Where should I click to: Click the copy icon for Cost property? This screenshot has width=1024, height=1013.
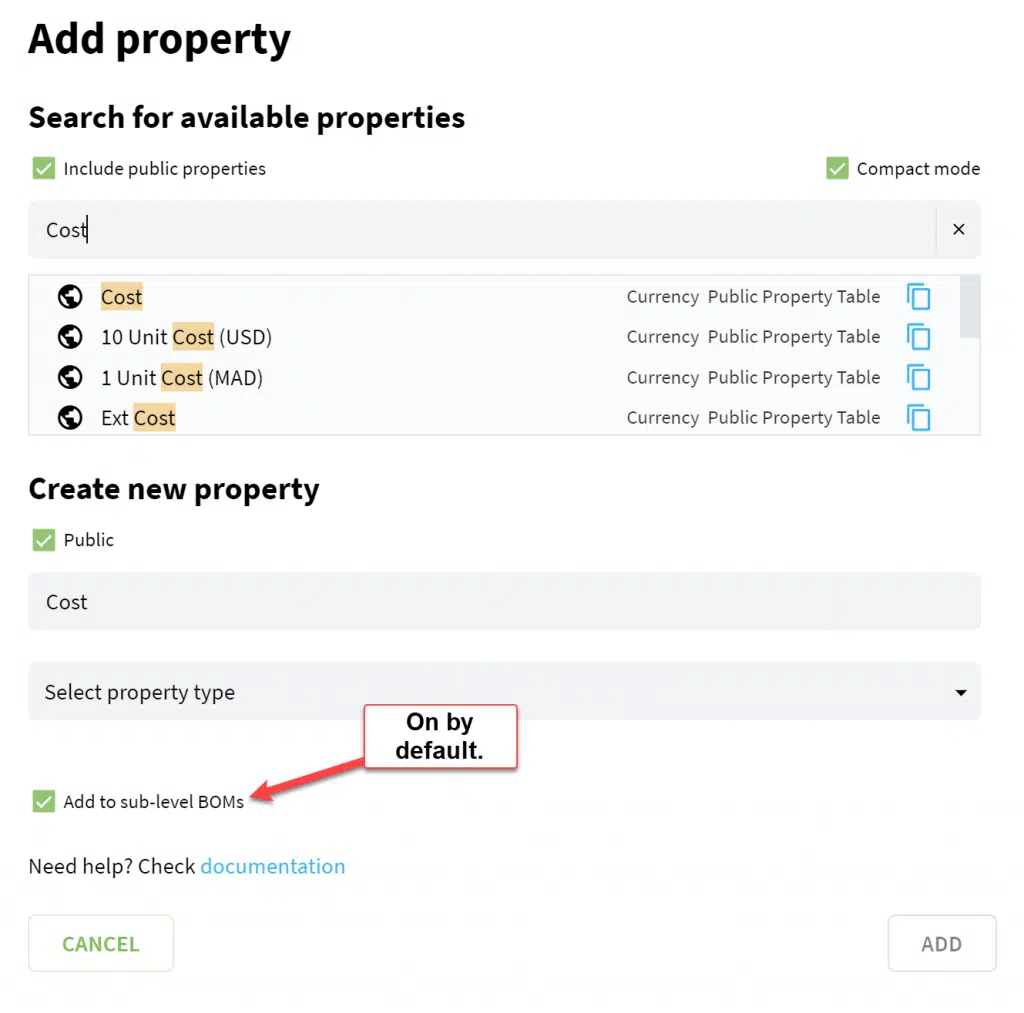(x=918, y=297)
